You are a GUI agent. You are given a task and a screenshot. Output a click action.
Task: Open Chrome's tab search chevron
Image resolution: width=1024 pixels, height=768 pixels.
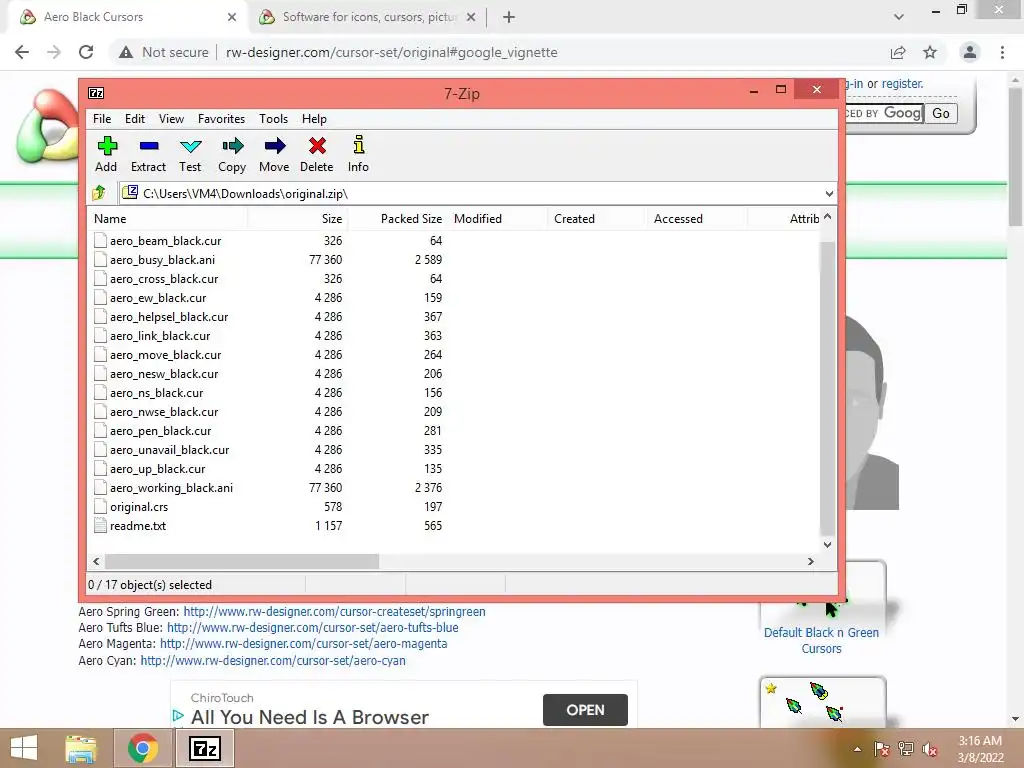tap(899, 17)
